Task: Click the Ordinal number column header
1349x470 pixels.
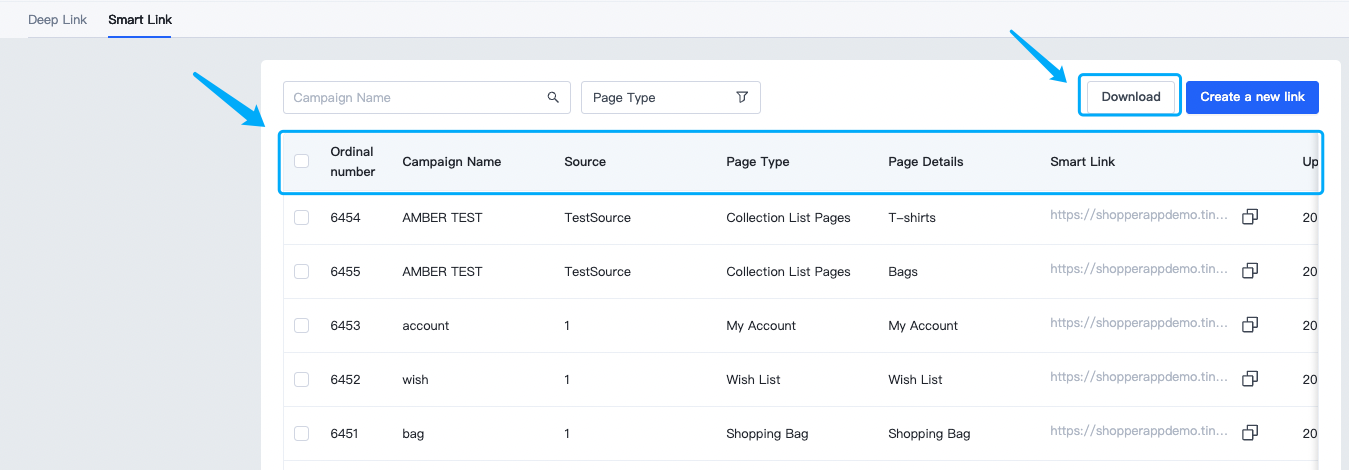Action: [353, 161]
